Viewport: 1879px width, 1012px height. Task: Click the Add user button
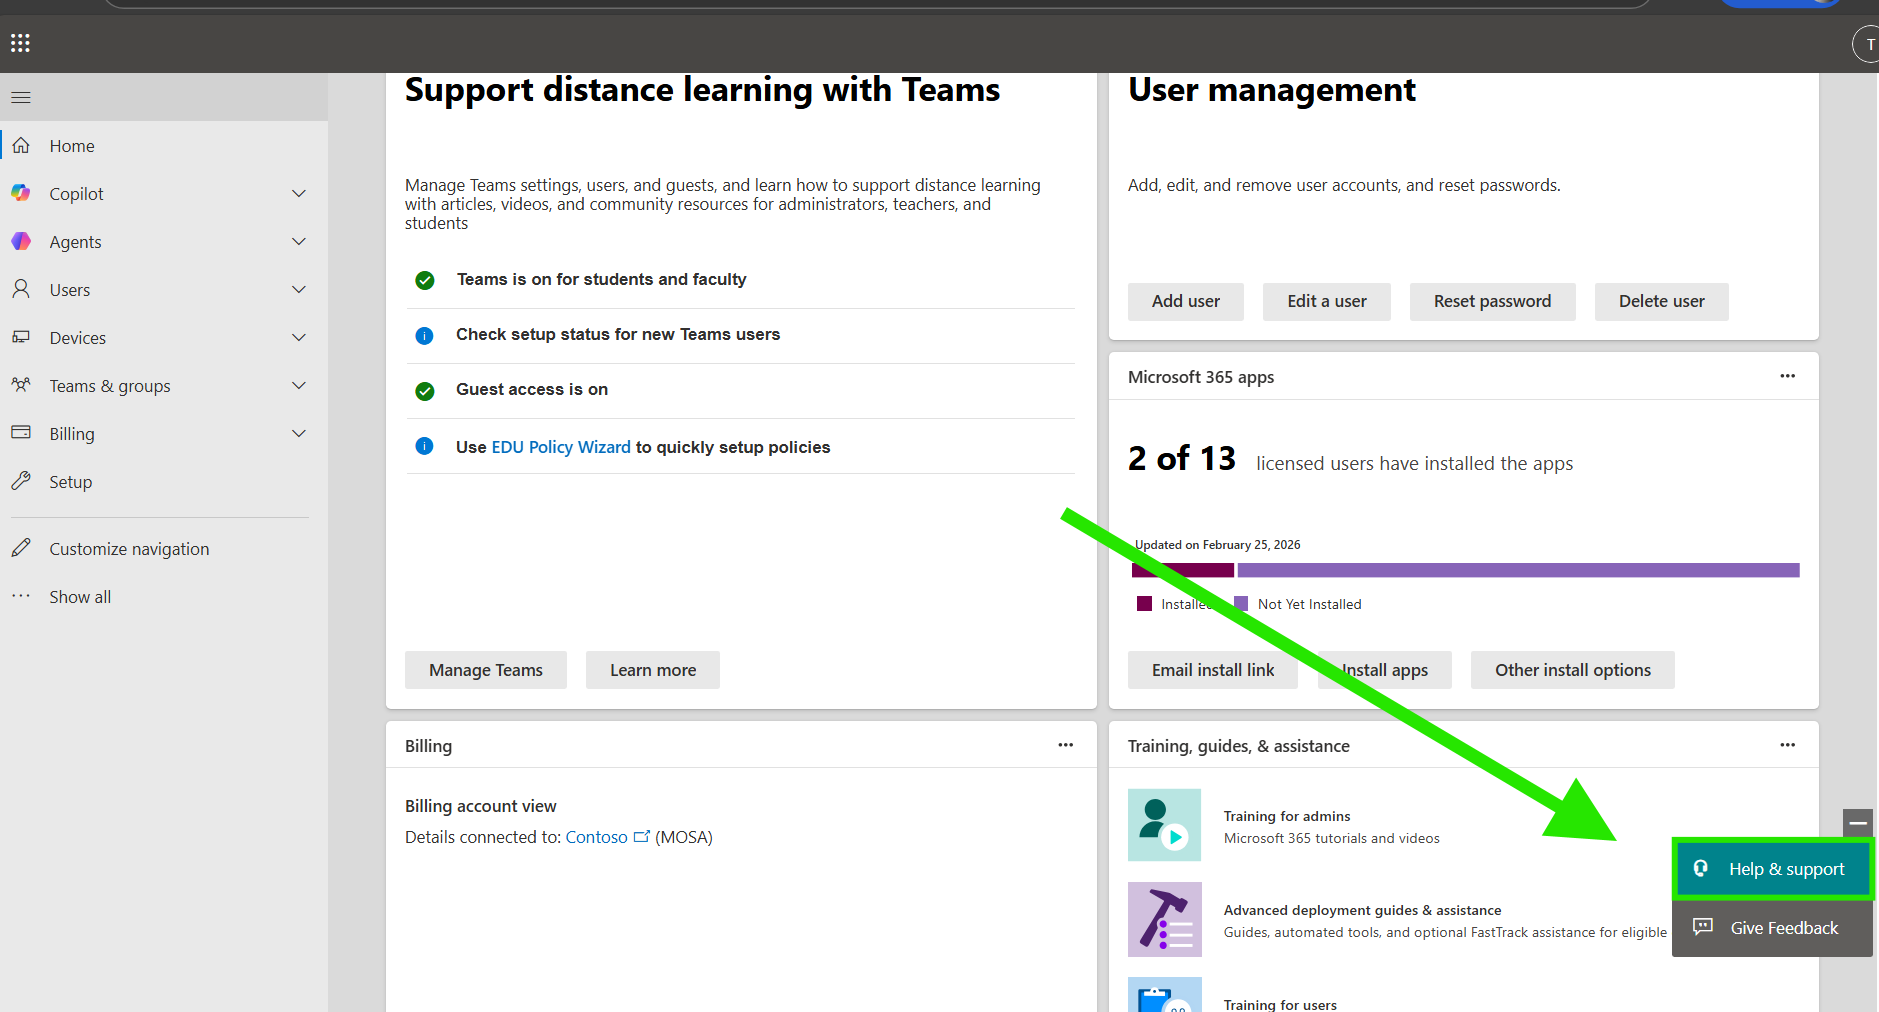[x=1186, y=301]
